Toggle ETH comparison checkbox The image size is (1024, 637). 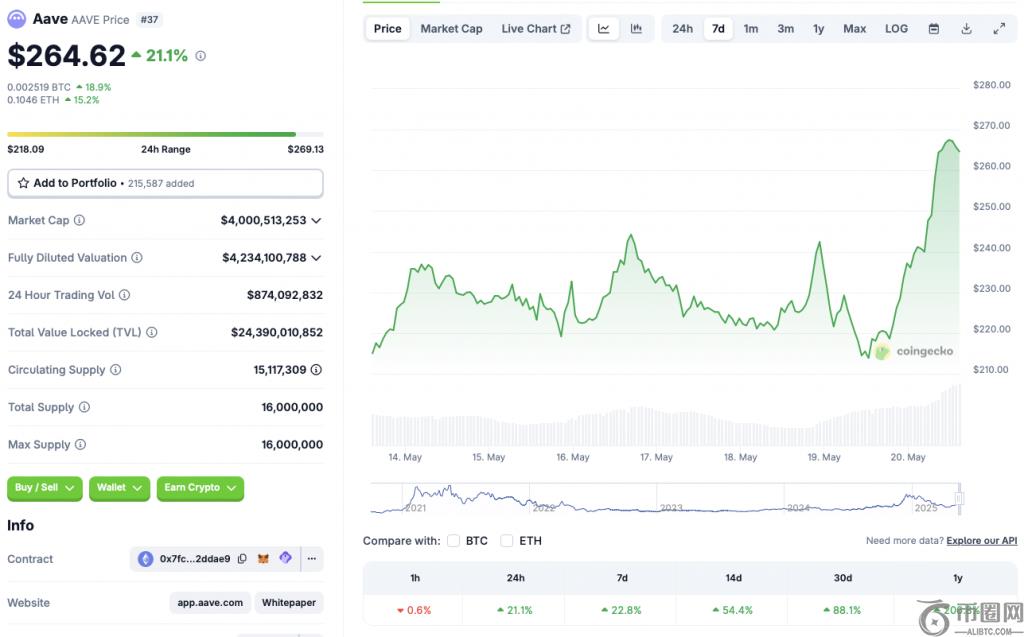pos(506,540)
